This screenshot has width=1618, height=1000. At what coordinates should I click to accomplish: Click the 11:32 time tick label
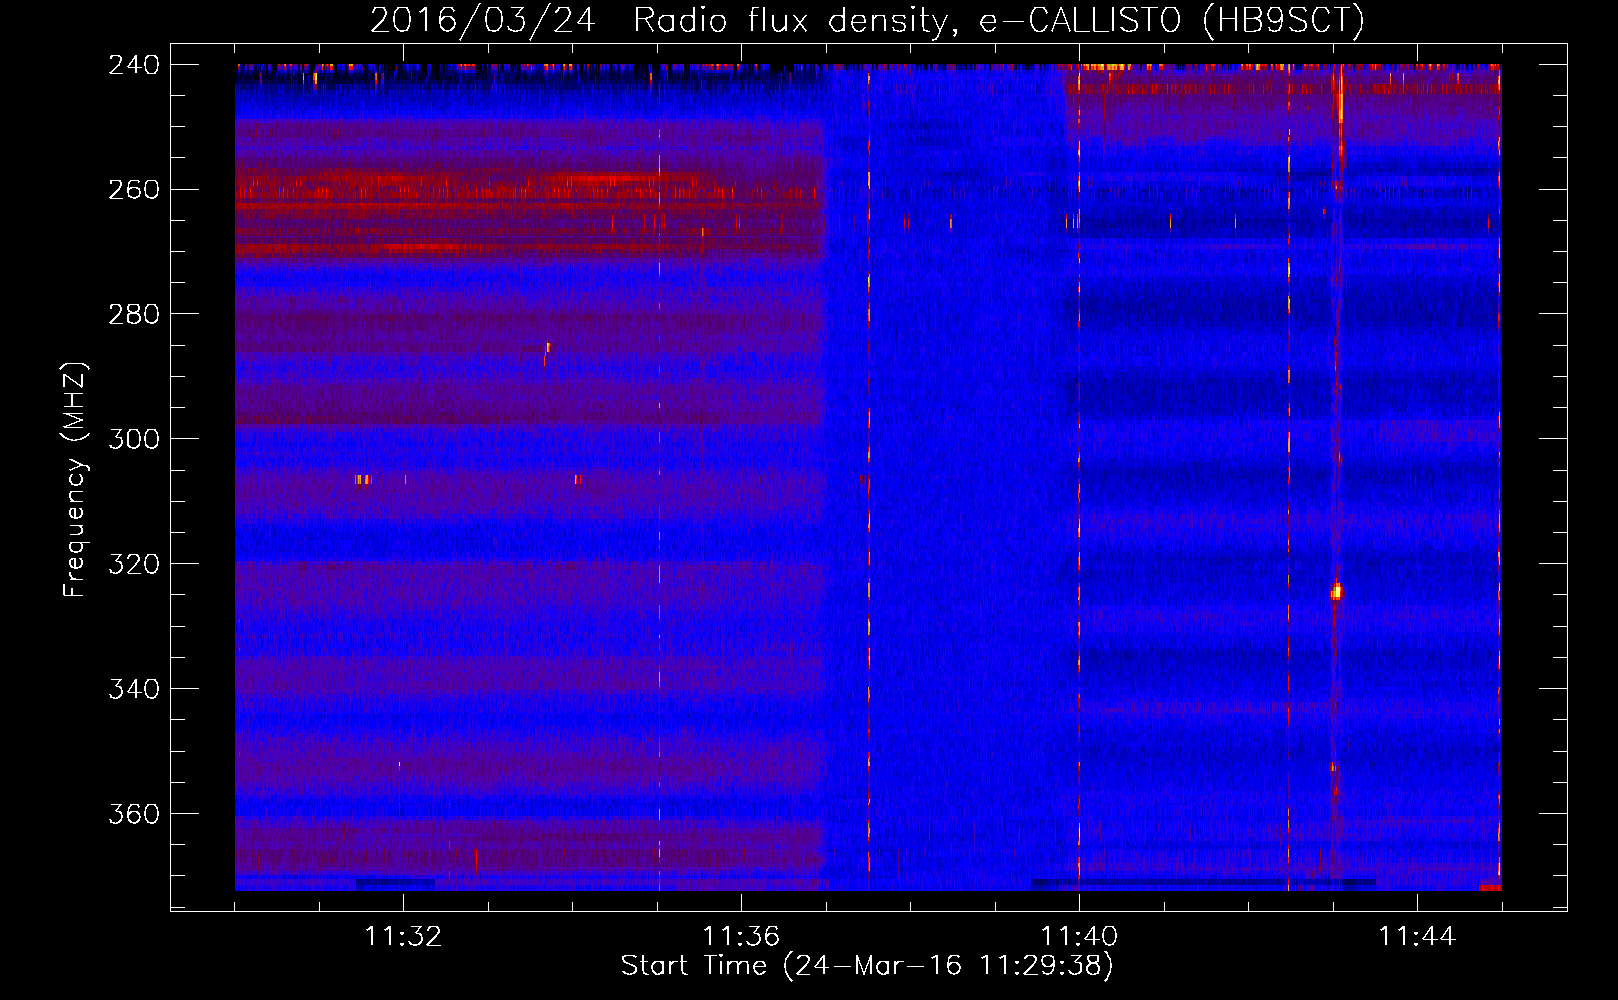[403, 936]
